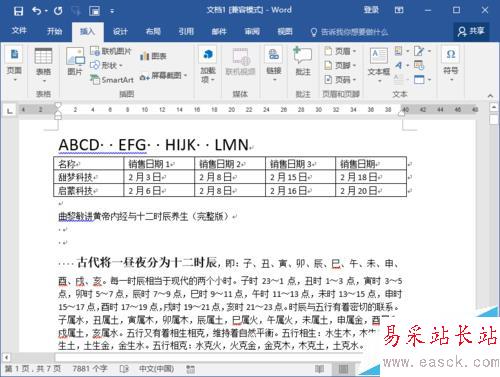Click the page count in status bar

pos(33,369)
